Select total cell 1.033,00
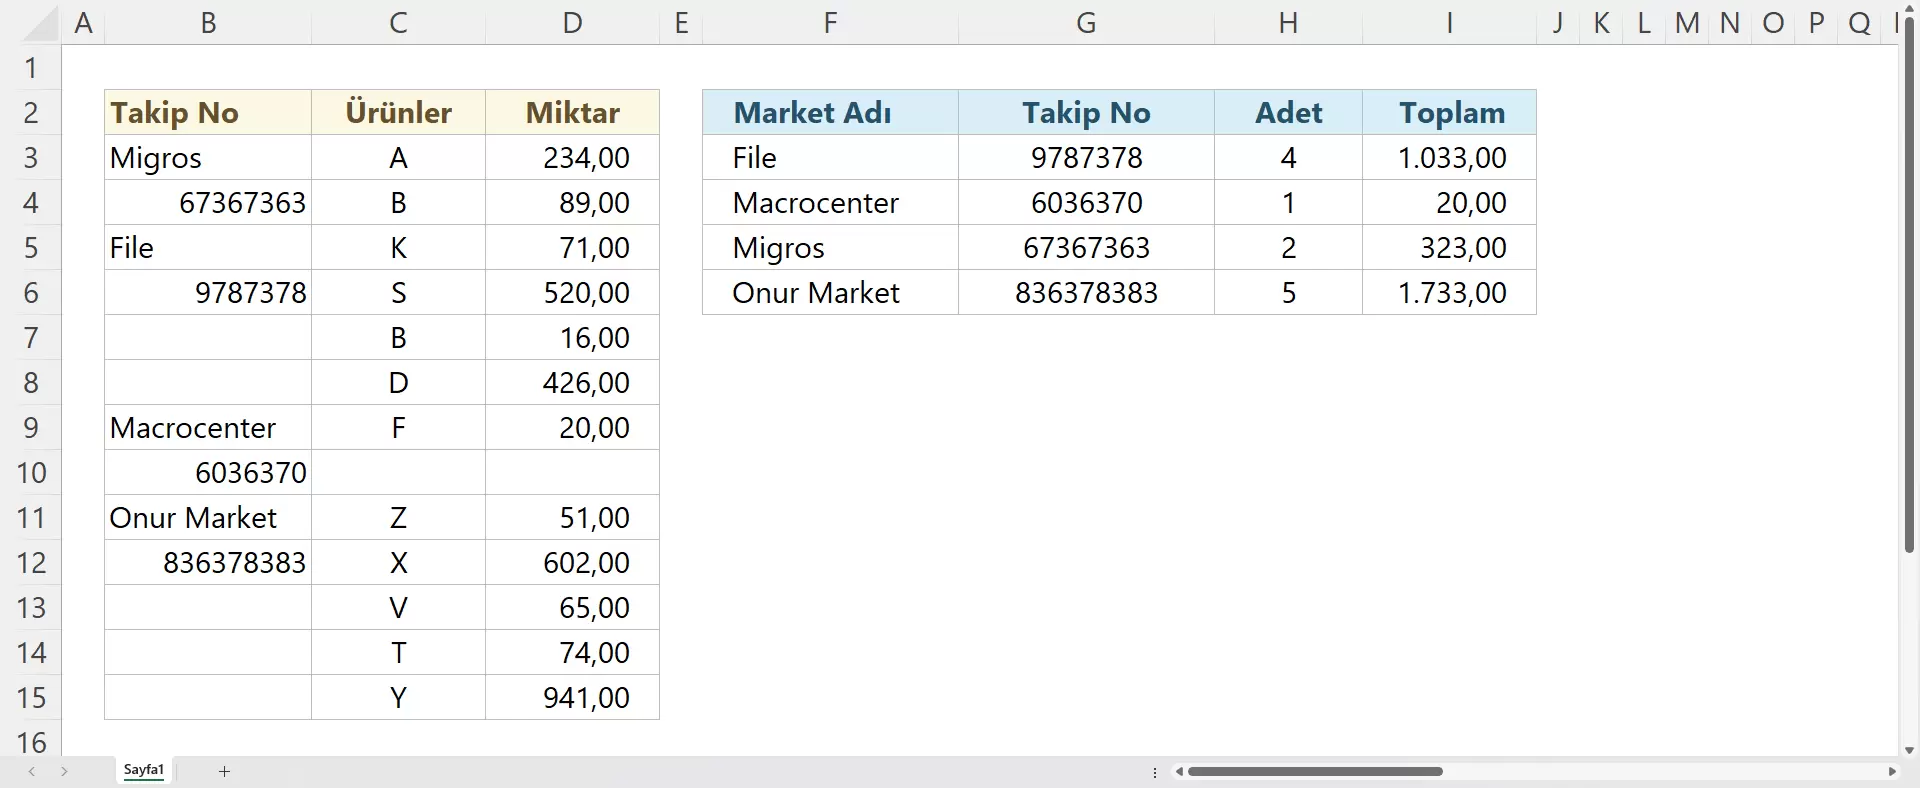Image resolution: width=1920 pixels, height=788 pixels. click(1449, 157)
